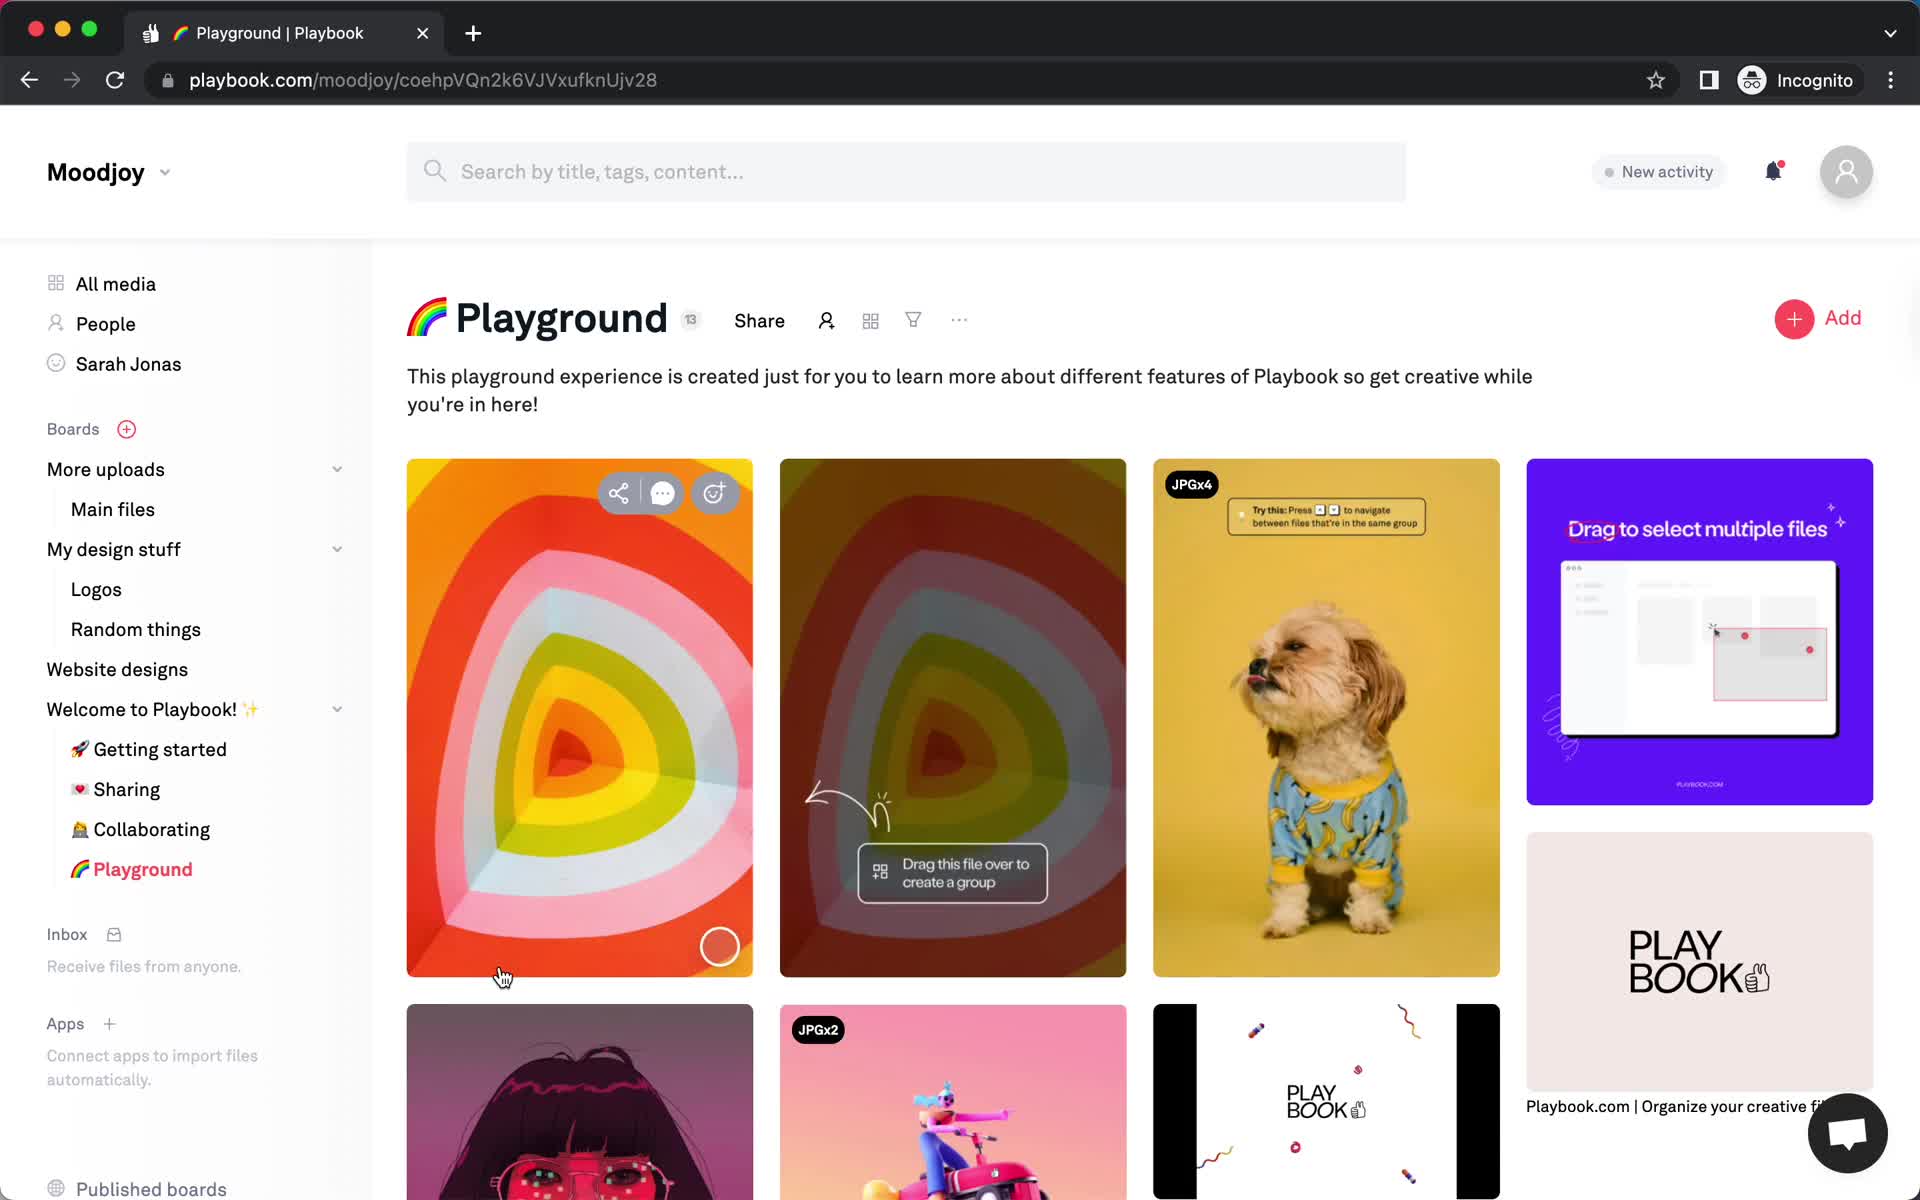Screen dimensions: 1920x1200
Task: Navigate to All media section
Action: [x=116, y=283]
